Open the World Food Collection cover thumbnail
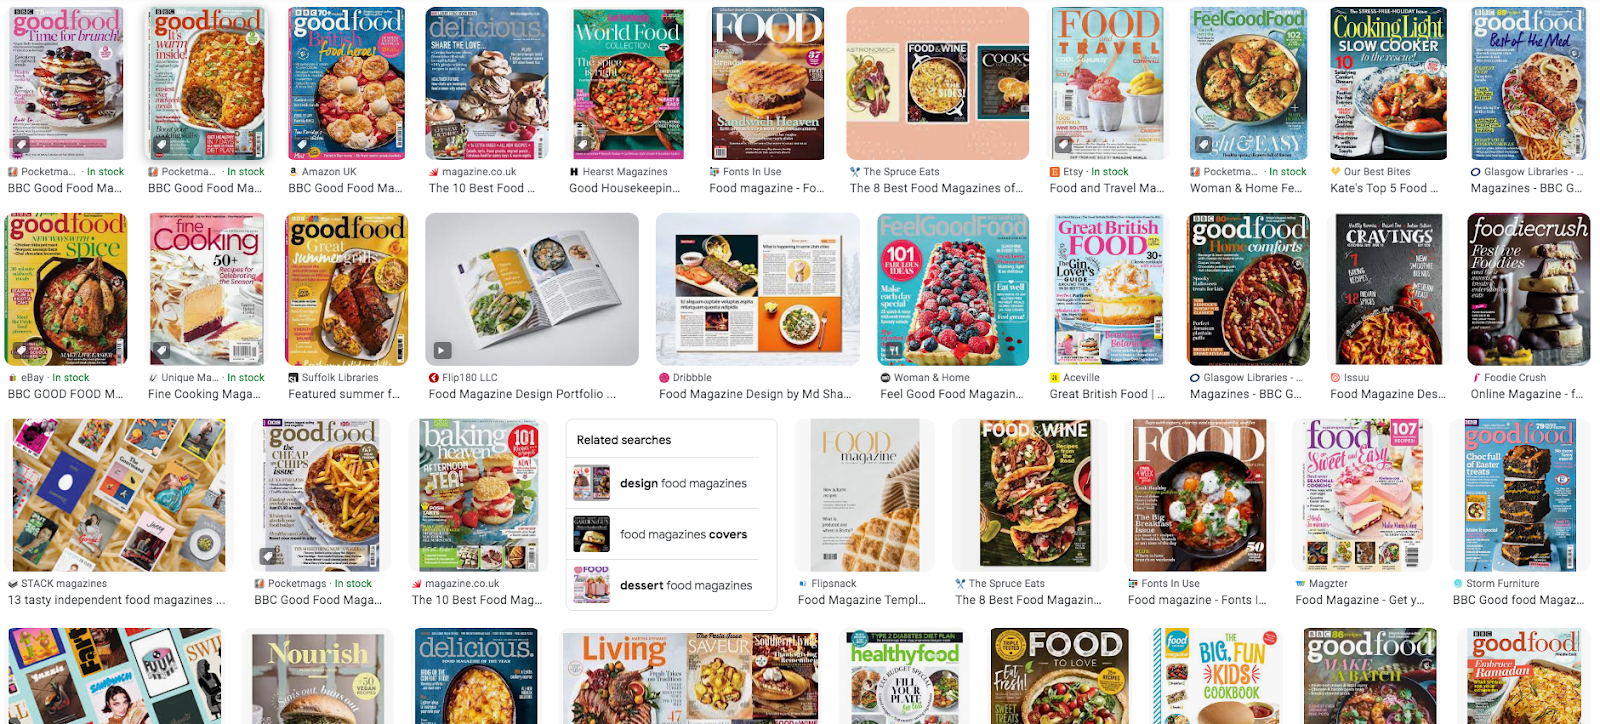This screenshot has height=724, width=1600. pos(627,83)
